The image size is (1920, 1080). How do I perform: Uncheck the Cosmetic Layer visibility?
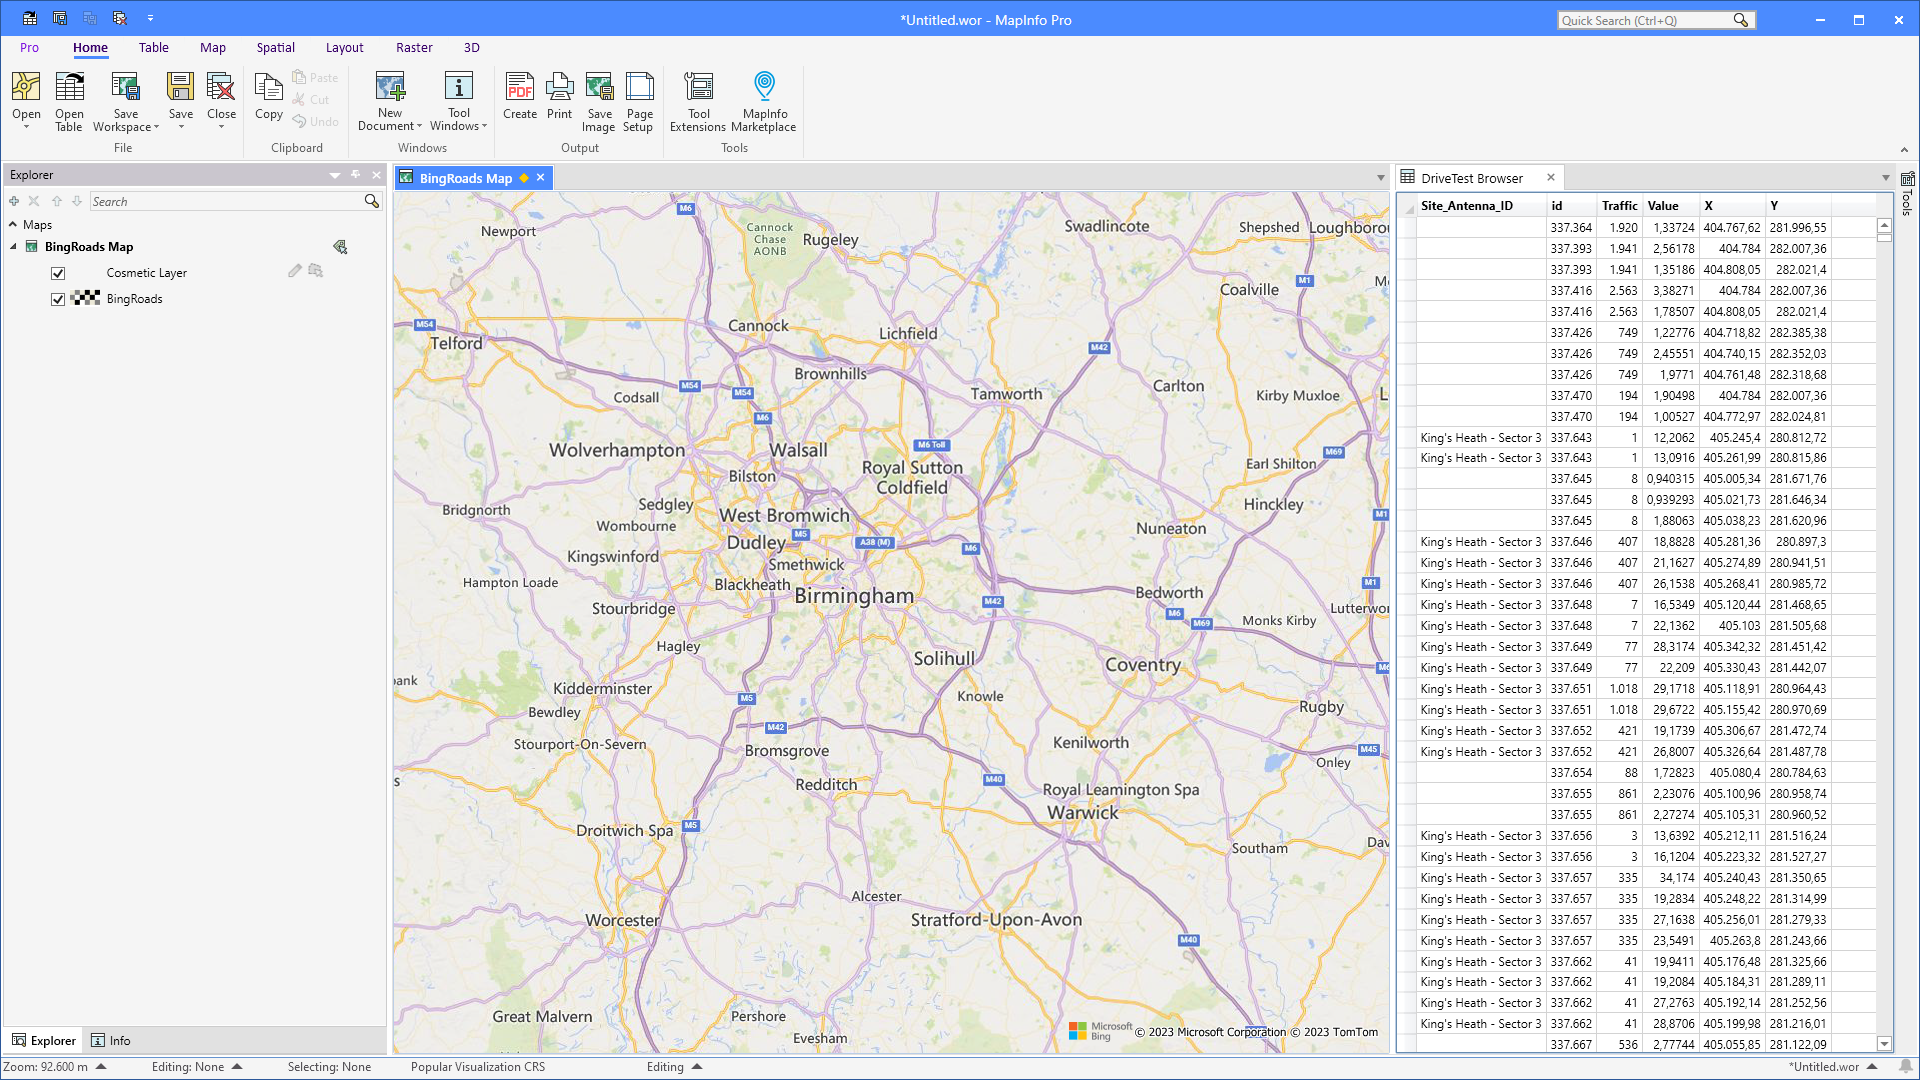pyautogui.click(x=58, y=272)
